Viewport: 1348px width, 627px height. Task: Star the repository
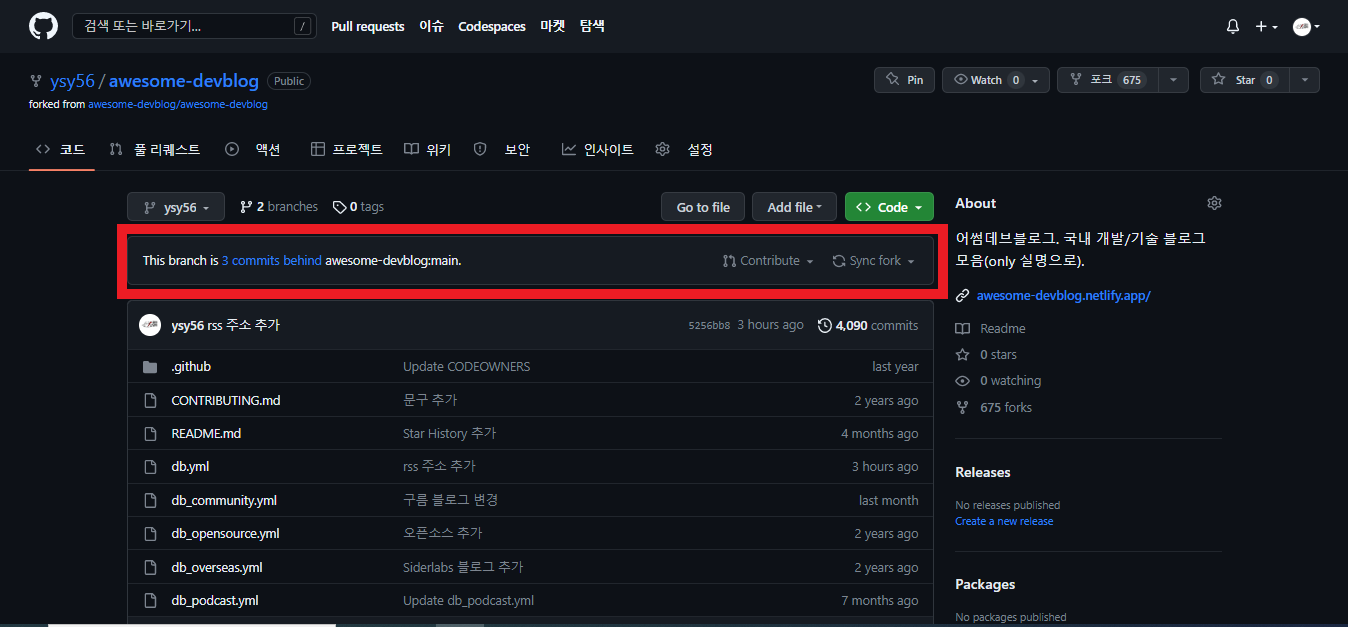coord(1245,80)
